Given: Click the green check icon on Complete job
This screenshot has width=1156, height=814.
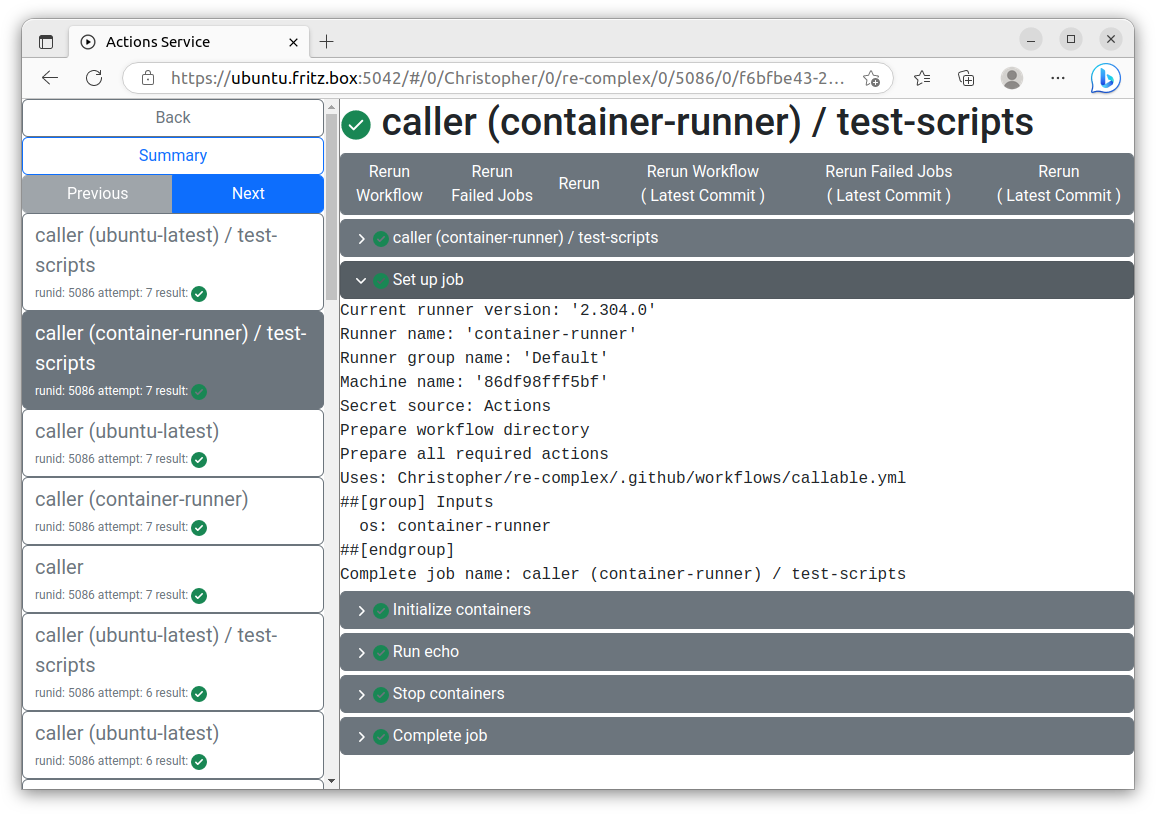Looking at the screenshot, I should point(381,737).
